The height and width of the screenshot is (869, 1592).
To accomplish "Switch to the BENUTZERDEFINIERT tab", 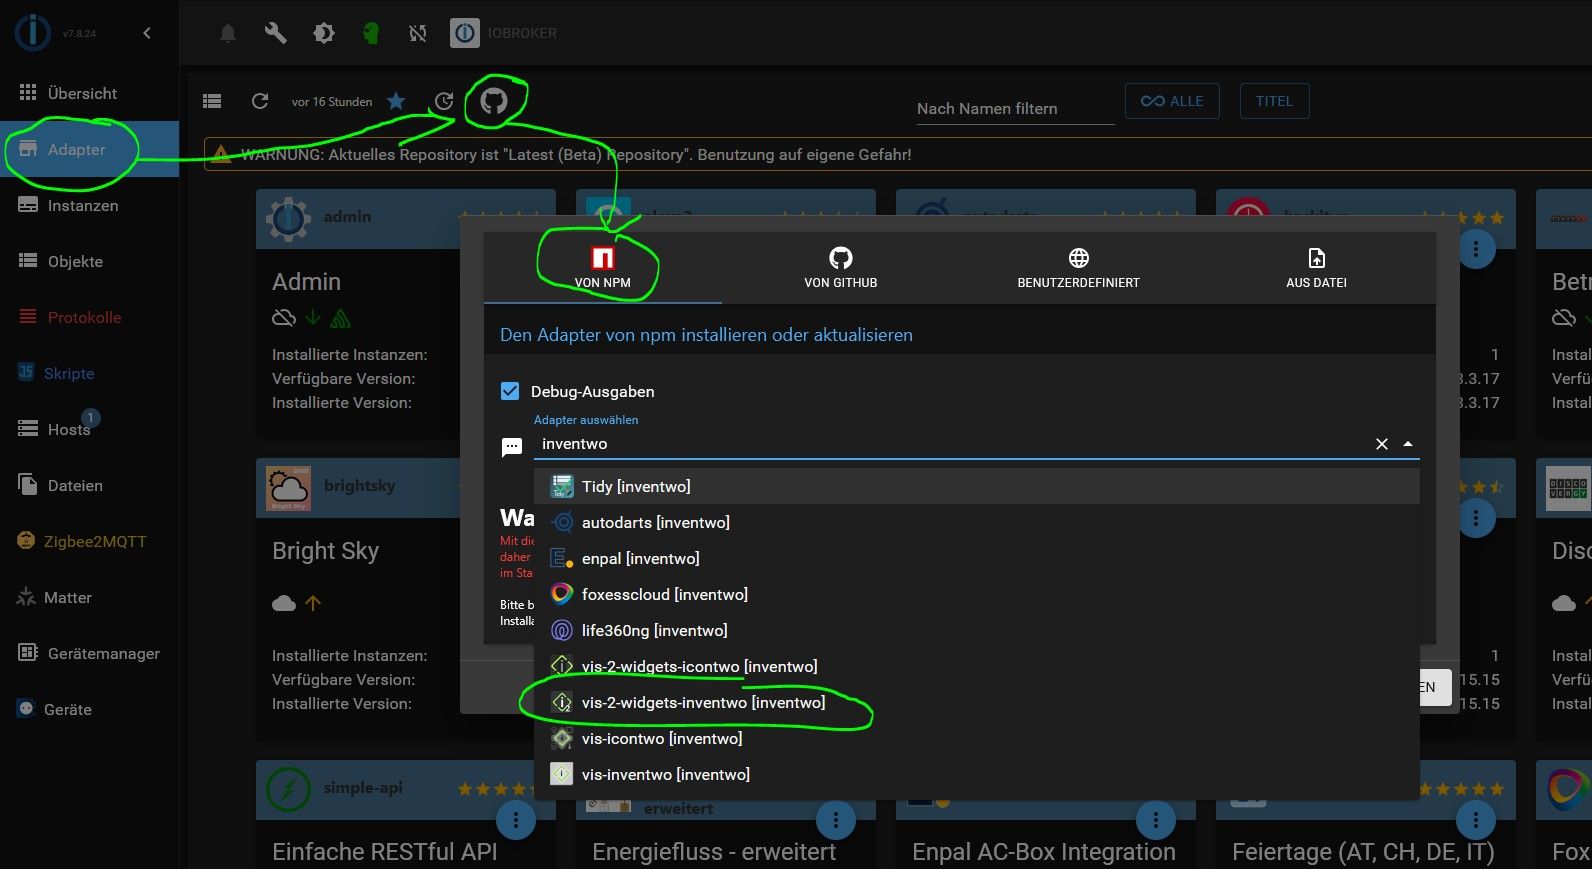I will pos(1079,268).
